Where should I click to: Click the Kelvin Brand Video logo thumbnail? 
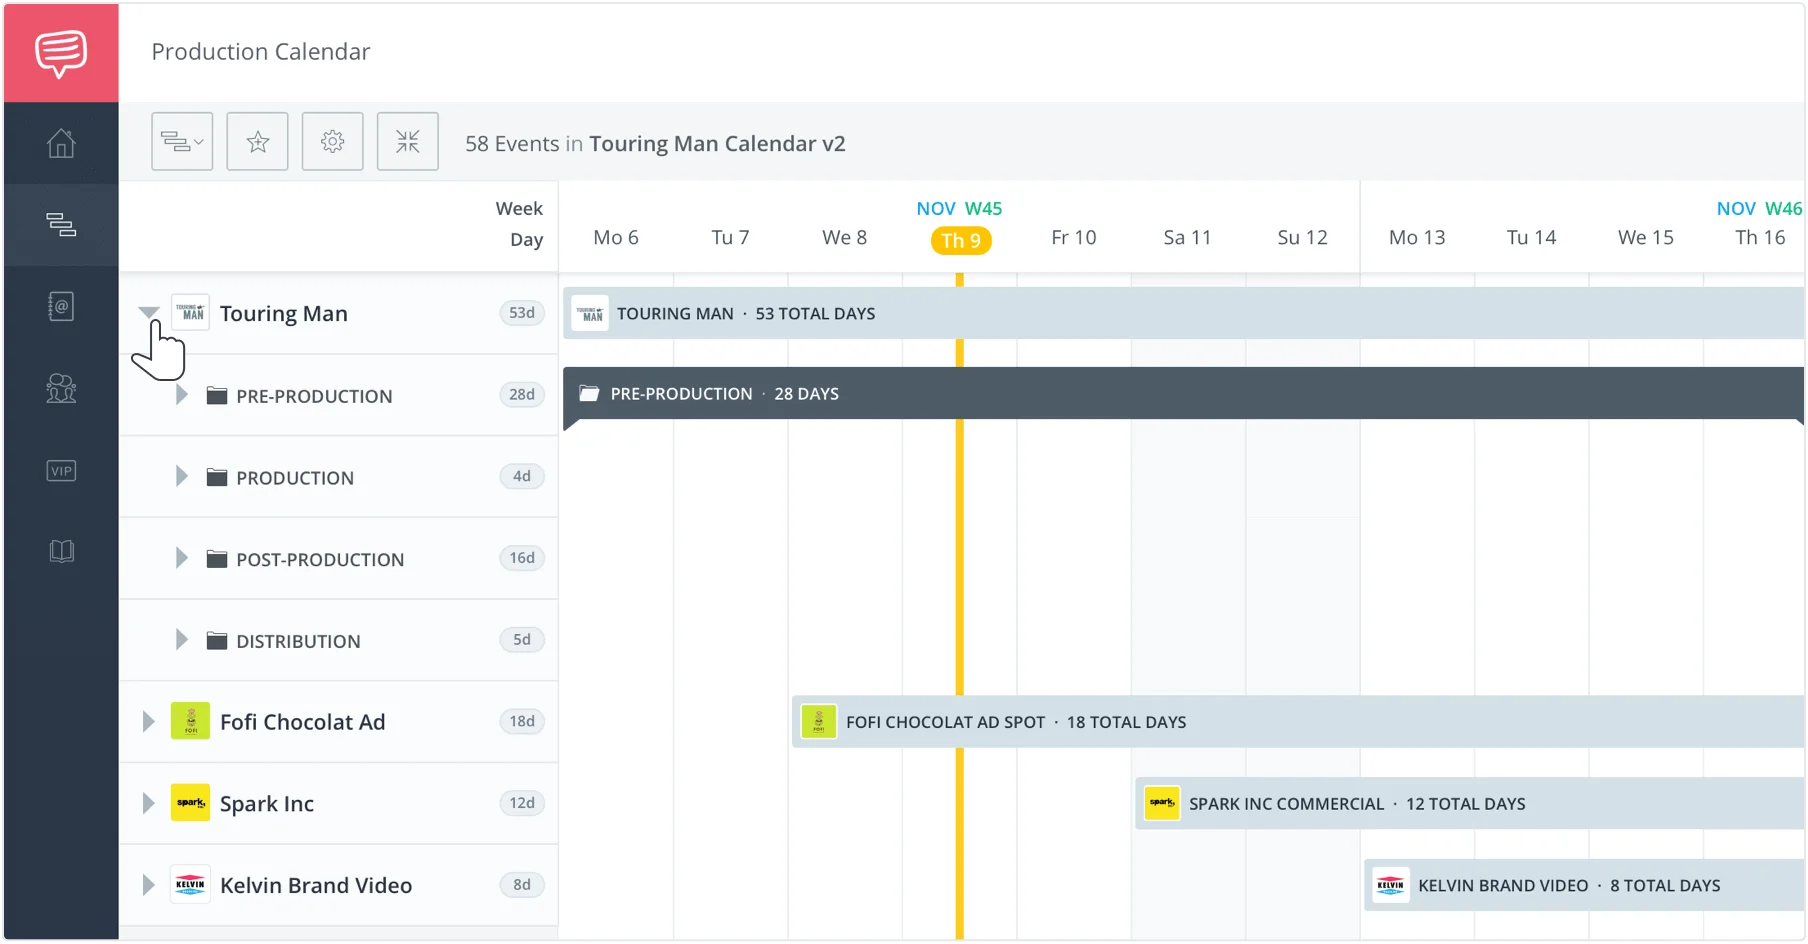pyautogui.click(x=190, y=885)
